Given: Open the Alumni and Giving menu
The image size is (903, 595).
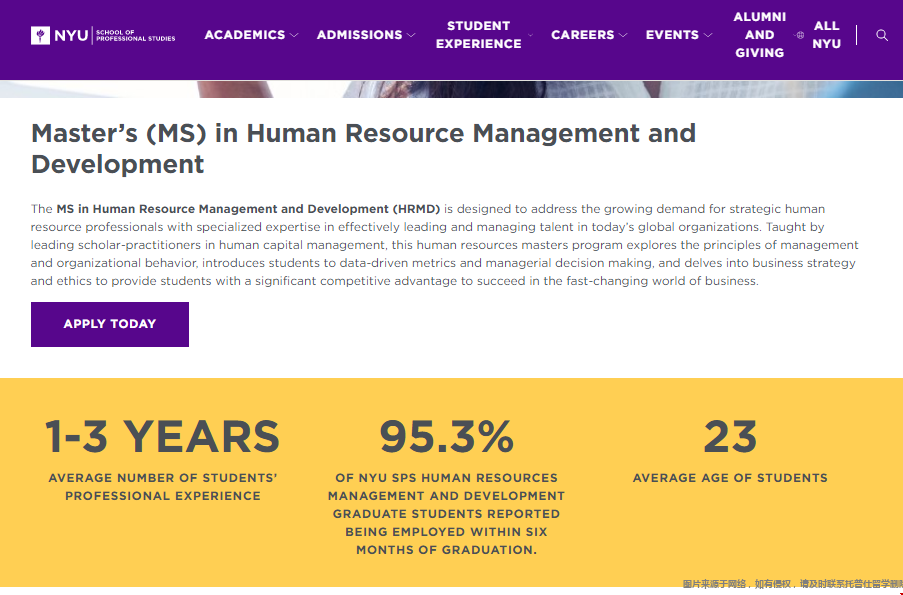Looking at the screenshot, I should click(760, 35).
